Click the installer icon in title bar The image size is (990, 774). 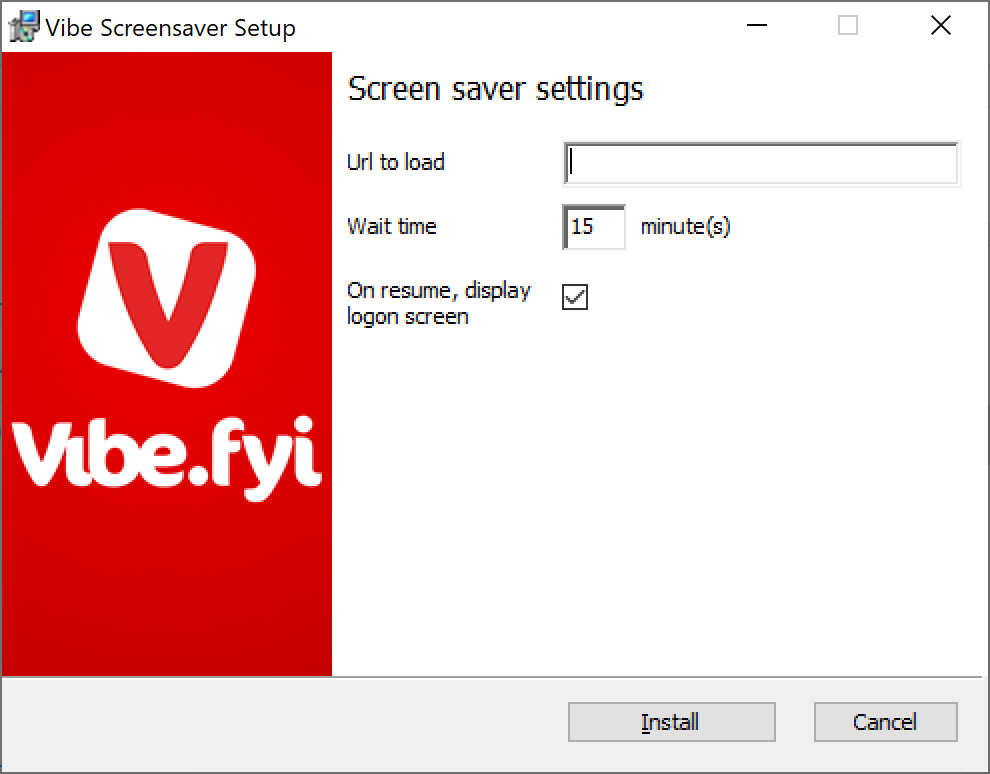(24, 27)
